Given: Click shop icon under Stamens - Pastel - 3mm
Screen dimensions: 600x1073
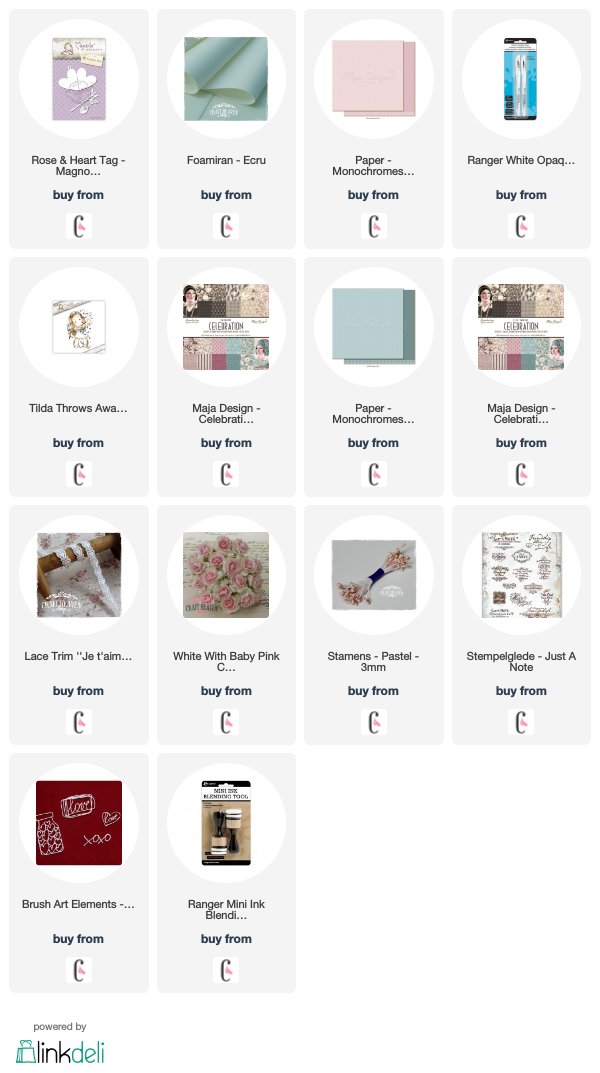Looking at the screenshot, I should [x=374, y=722].
